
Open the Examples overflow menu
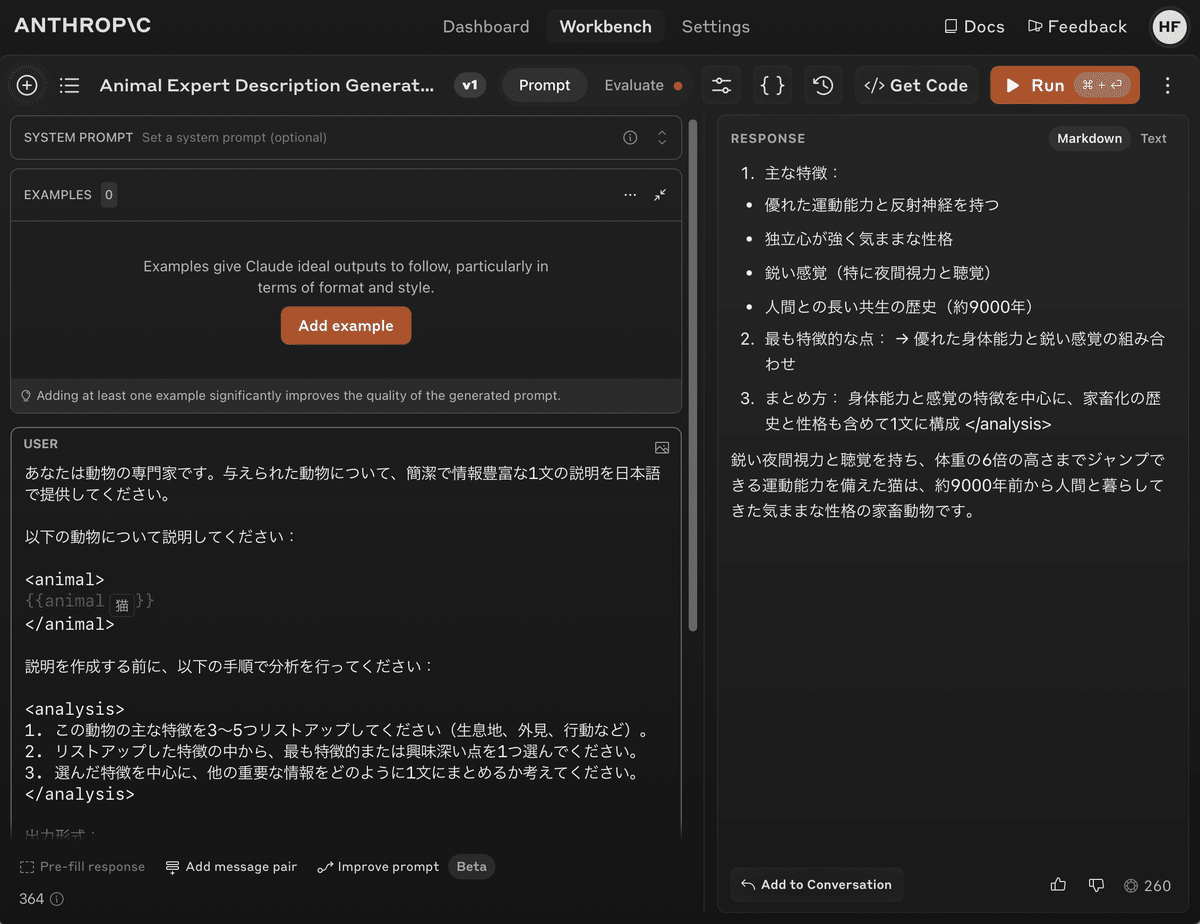(630, 195)
